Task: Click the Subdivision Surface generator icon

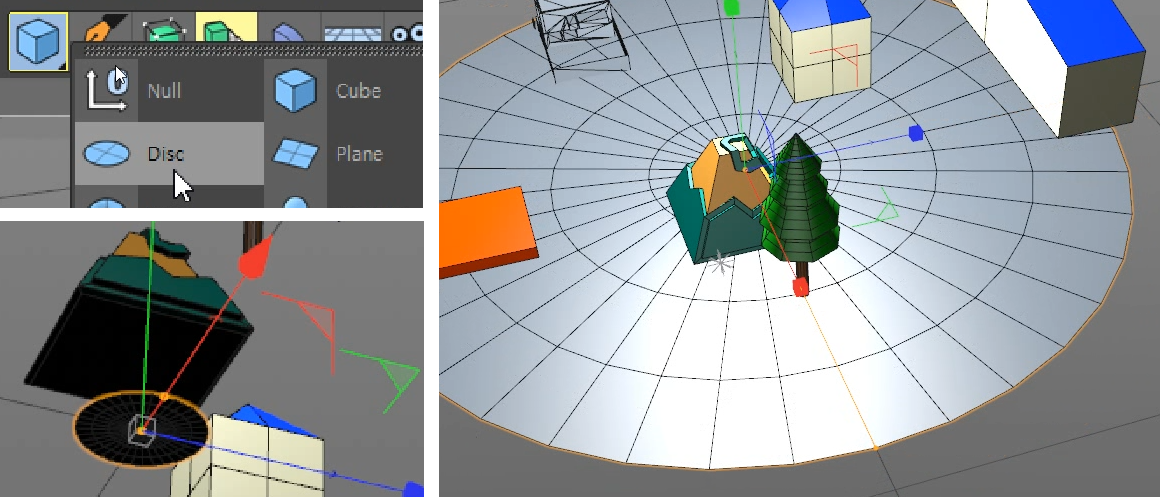Action: pos(166,31)
